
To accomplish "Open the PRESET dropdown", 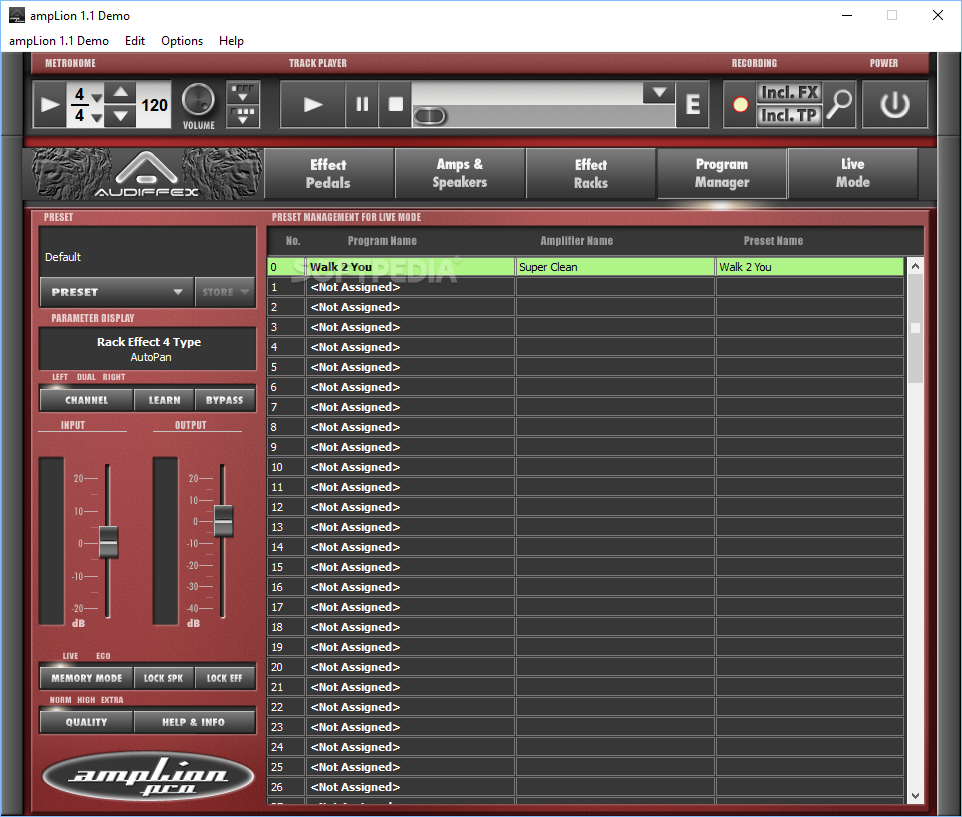I will (x=117, y=292).
